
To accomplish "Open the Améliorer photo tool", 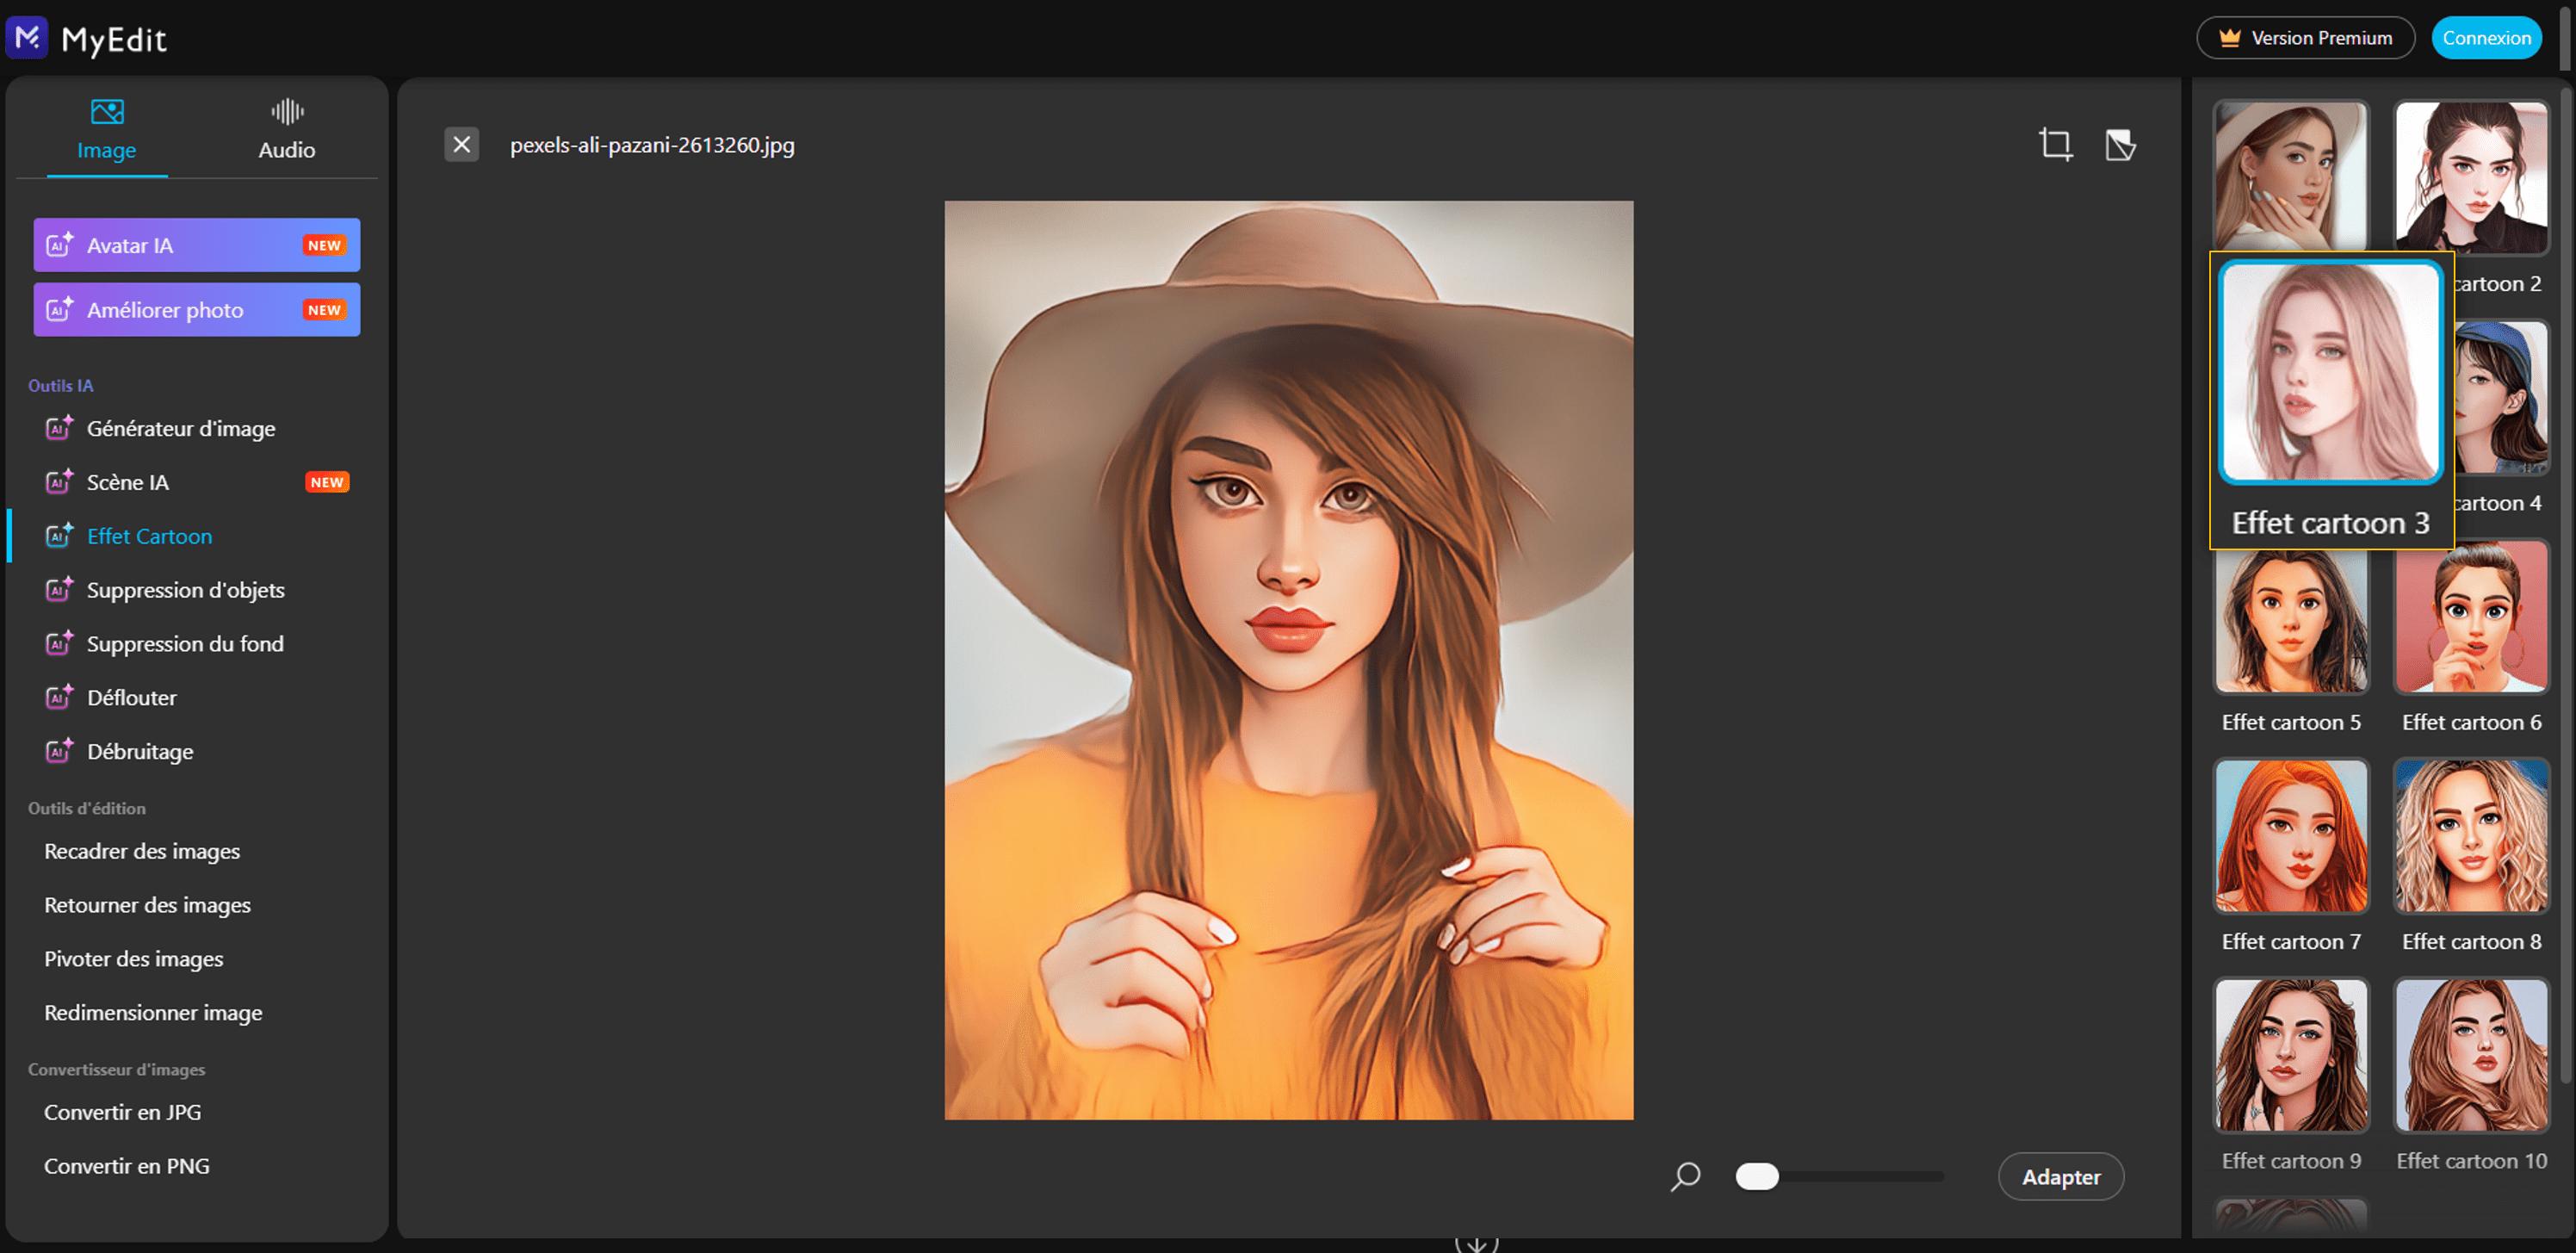I will pos(196,310).
